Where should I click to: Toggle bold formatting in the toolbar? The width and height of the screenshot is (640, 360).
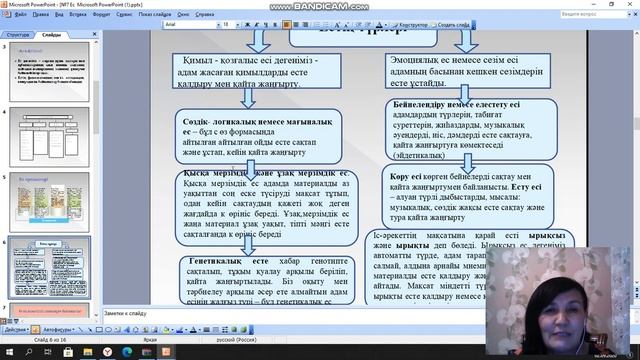(247, 25)
